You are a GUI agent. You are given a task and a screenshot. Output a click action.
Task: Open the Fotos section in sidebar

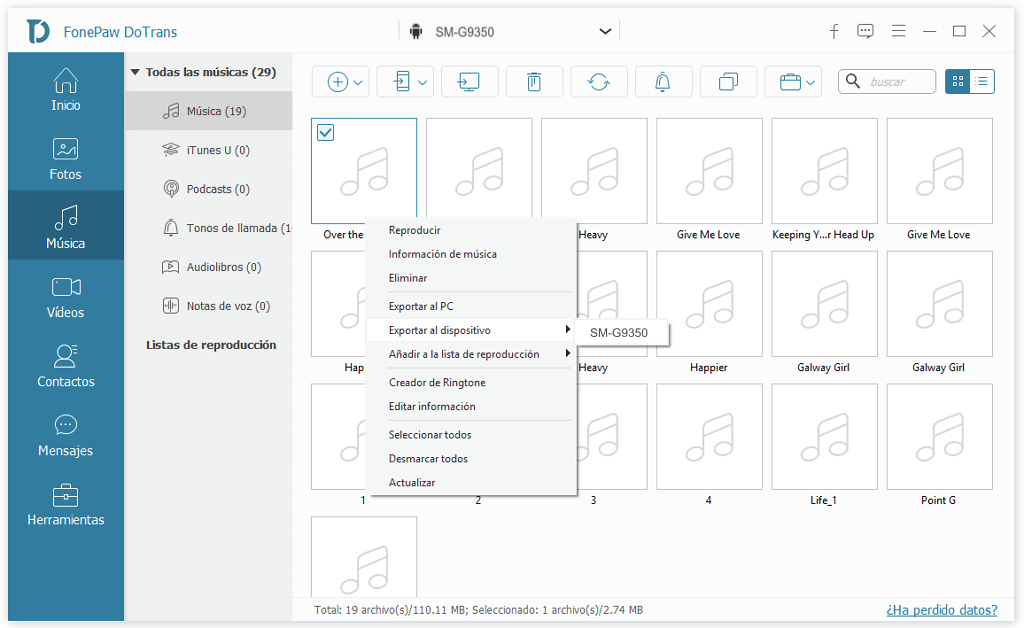tap(65, 159)
